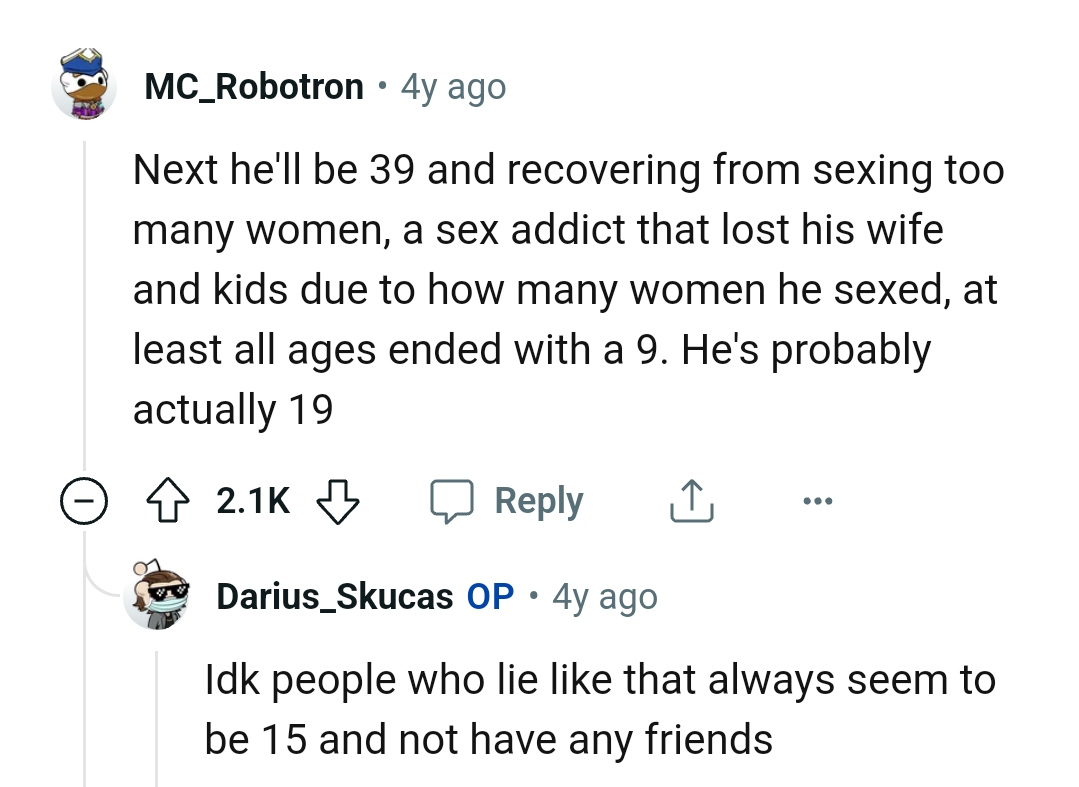
Task: Collapse the thread with the minus circle
Action: tap(84, 501)
